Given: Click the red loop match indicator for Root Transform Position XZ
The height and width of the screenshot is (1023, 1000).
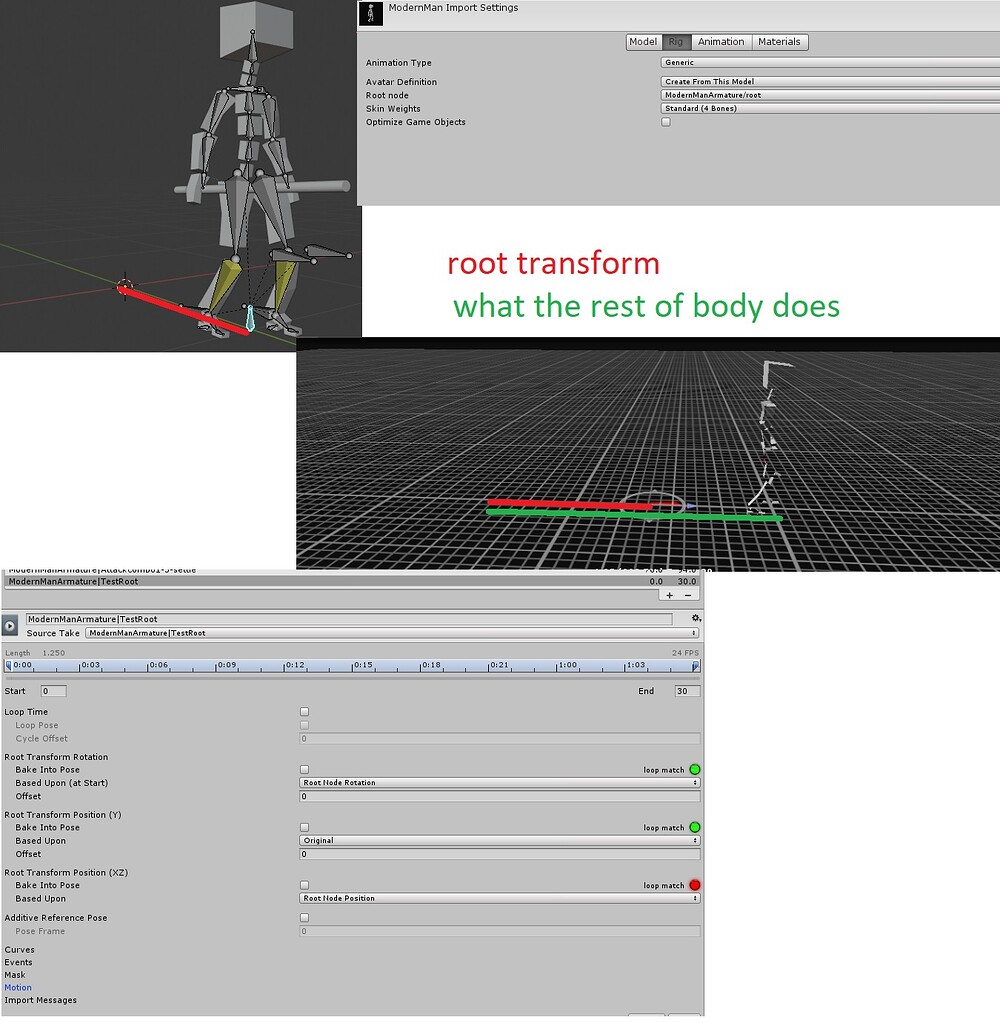Looking at the screenshot, I should coord(697,885).
